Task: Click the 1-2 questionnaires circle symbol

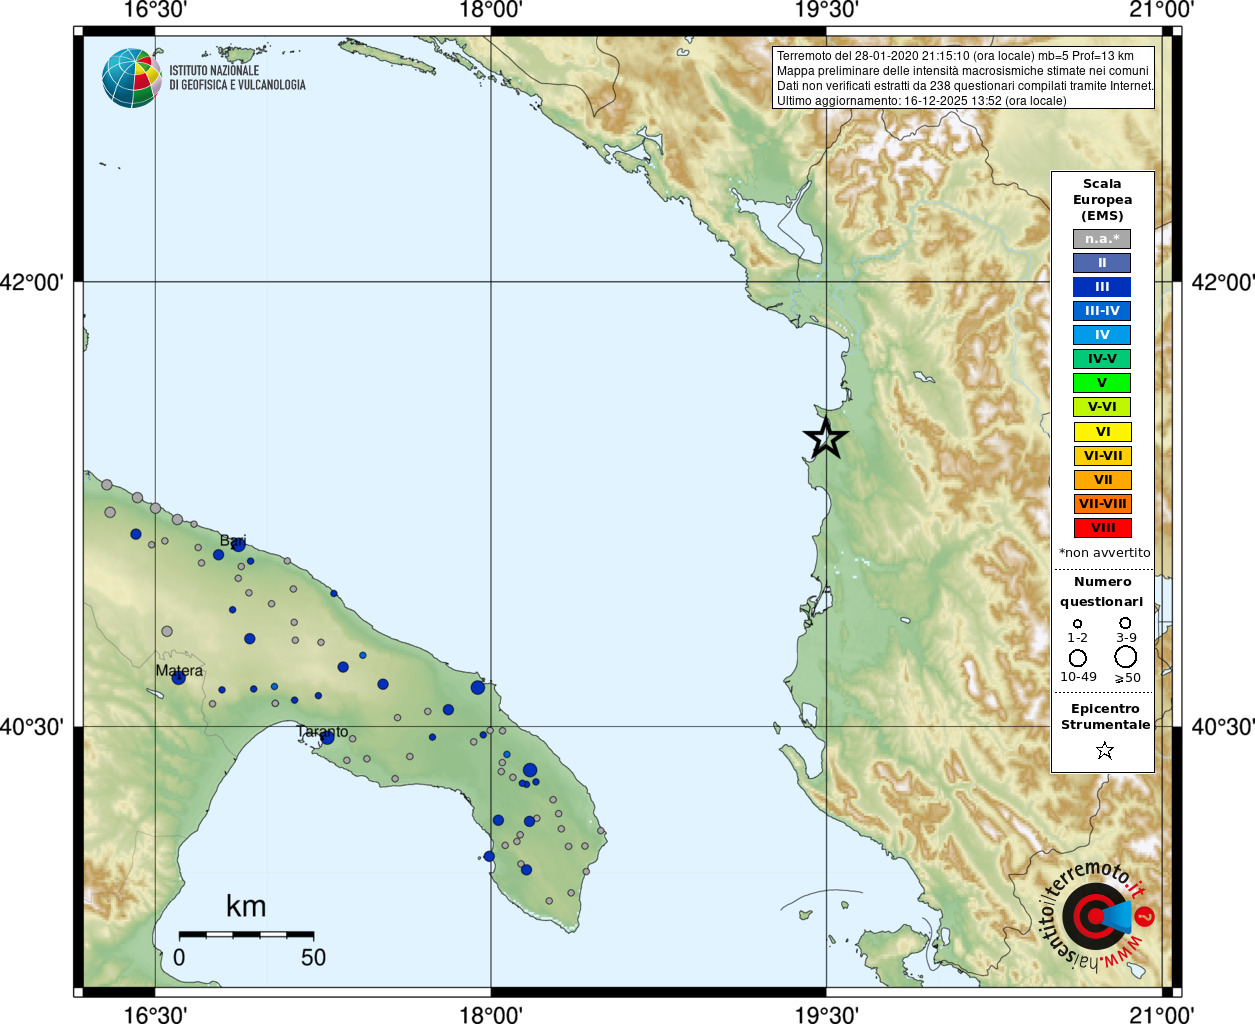Action: pyautogui.click(x=1077, y=623)
